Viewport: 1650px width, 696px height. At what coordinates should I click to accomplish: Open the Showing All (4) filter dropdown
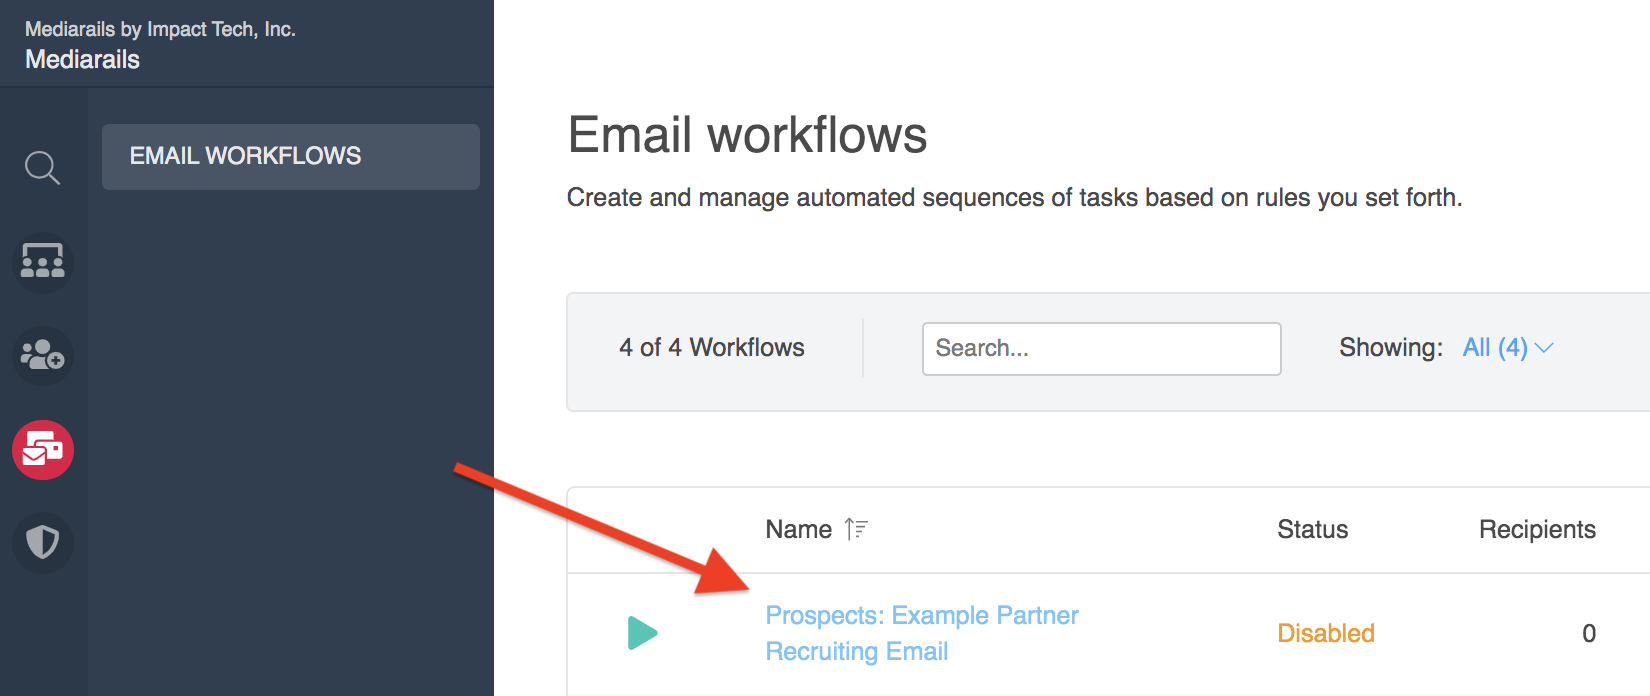click(1495, 348)
